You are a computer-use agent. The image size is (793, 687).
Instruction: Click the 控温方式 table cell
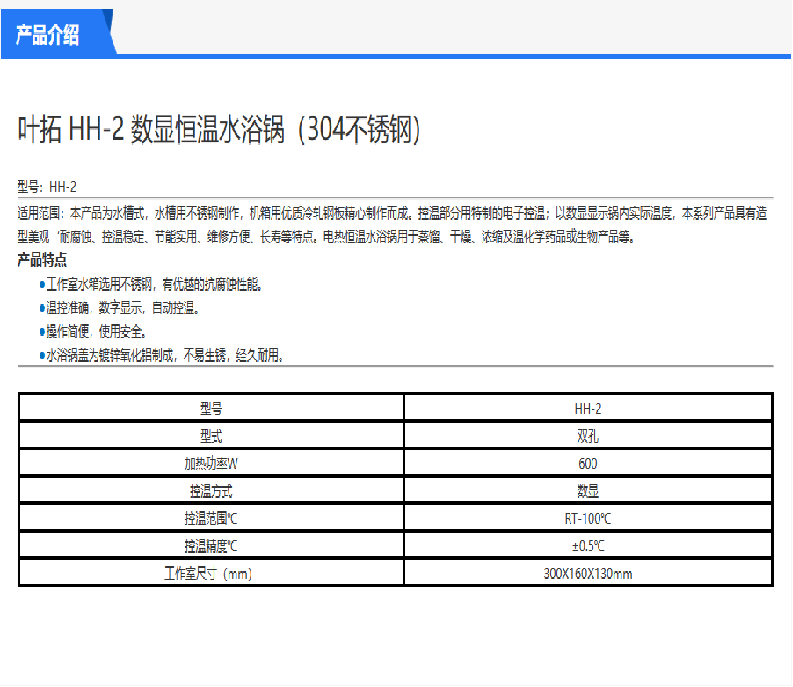(211, 490)
